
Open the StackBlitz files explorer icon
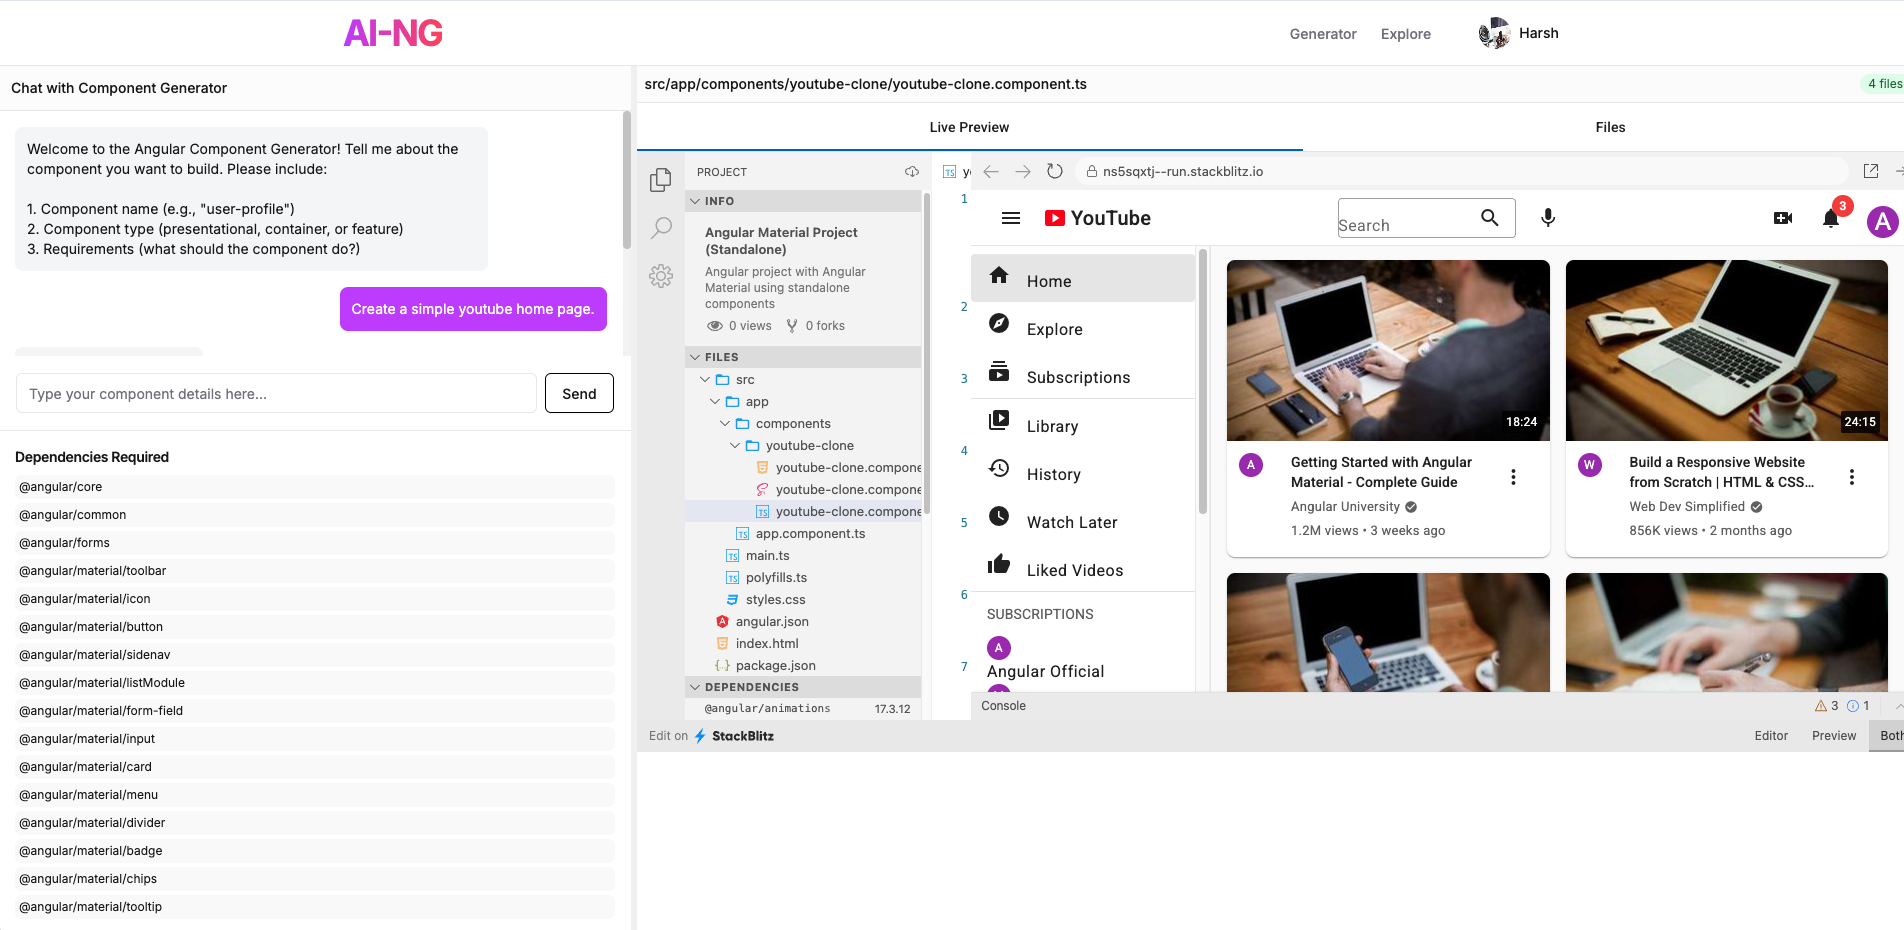[661, 180]
